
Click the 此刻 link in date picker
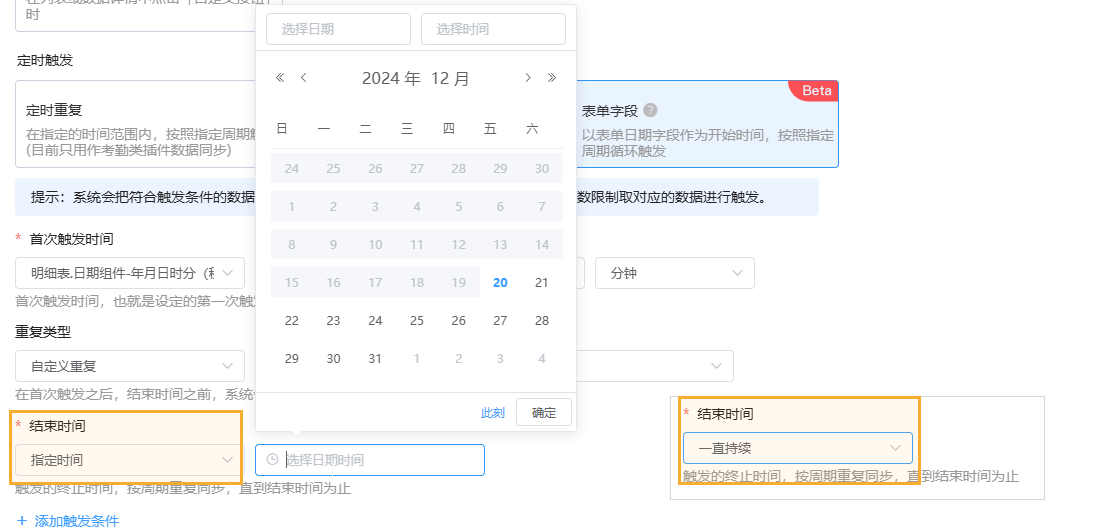pos(492,412)
